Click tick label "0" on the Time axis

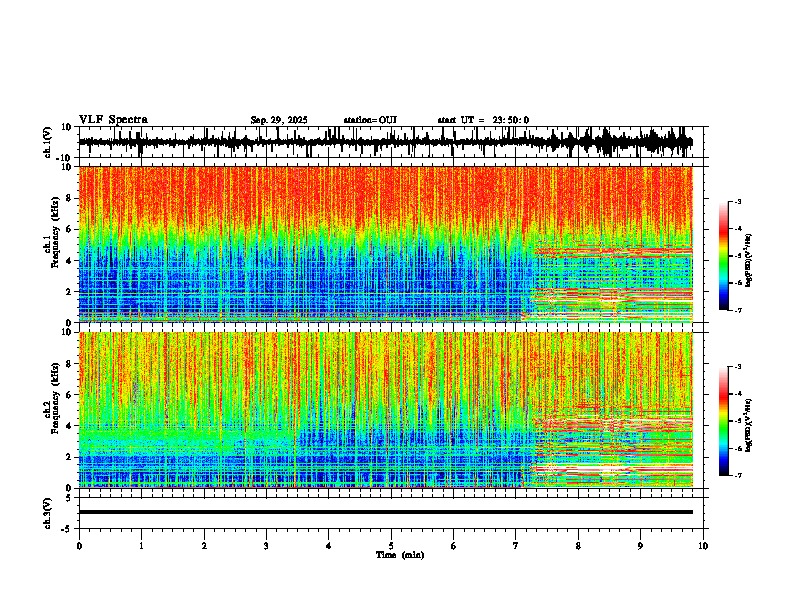click(x=79, y=546)
